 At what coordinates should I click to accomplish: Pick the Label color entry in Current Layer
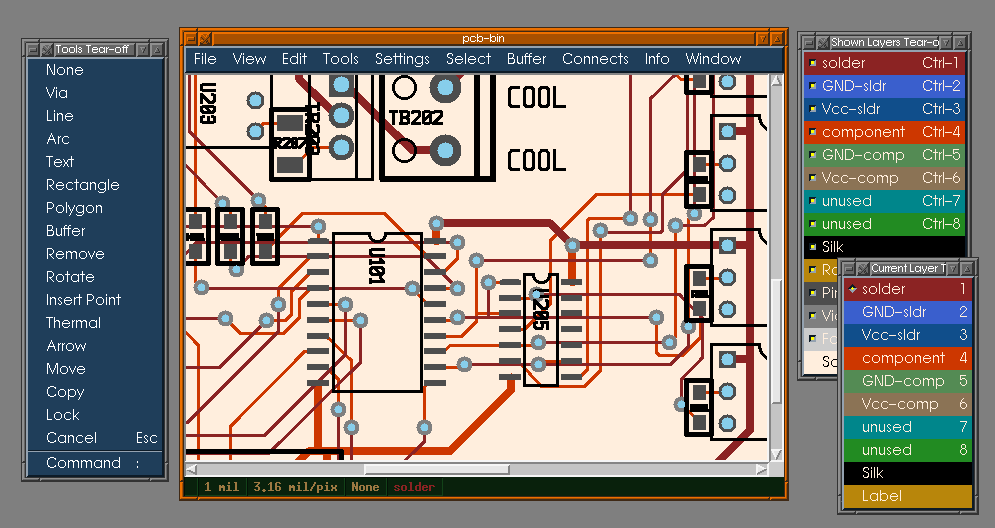click(x=907, y=496)
